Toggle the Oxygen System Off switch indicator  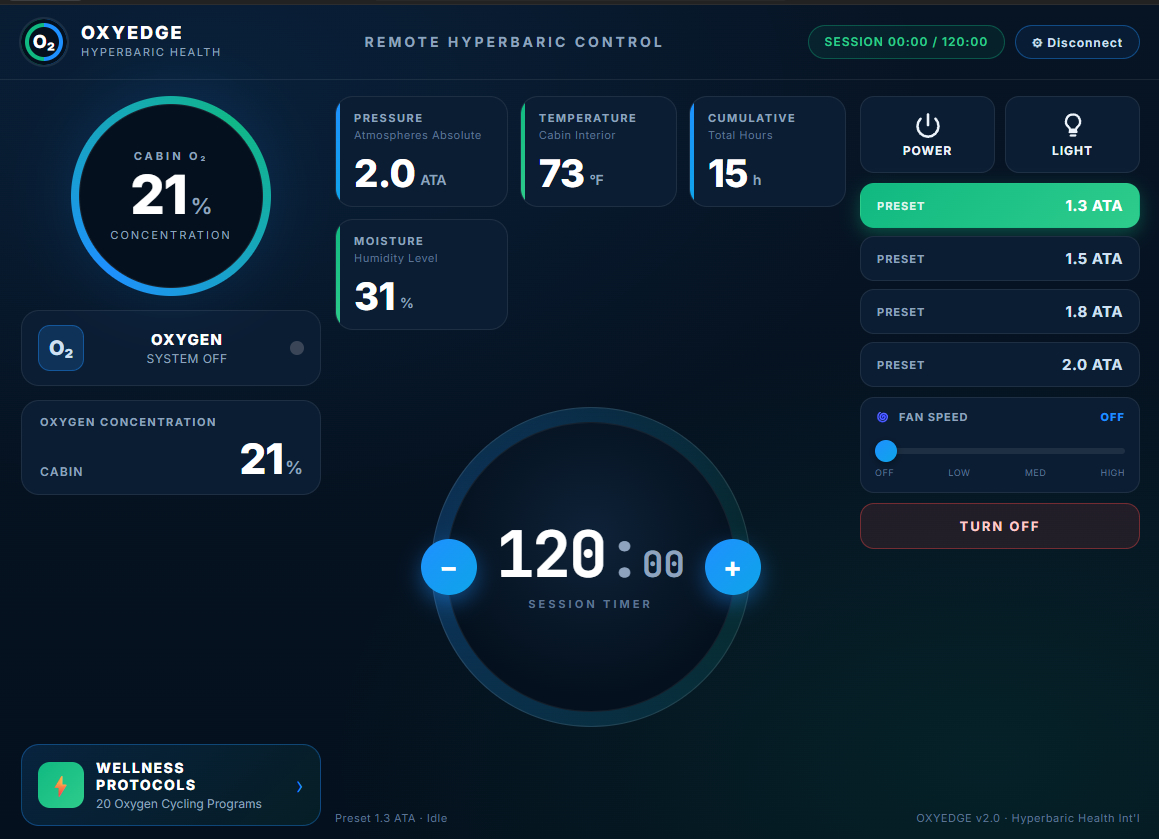296,348
